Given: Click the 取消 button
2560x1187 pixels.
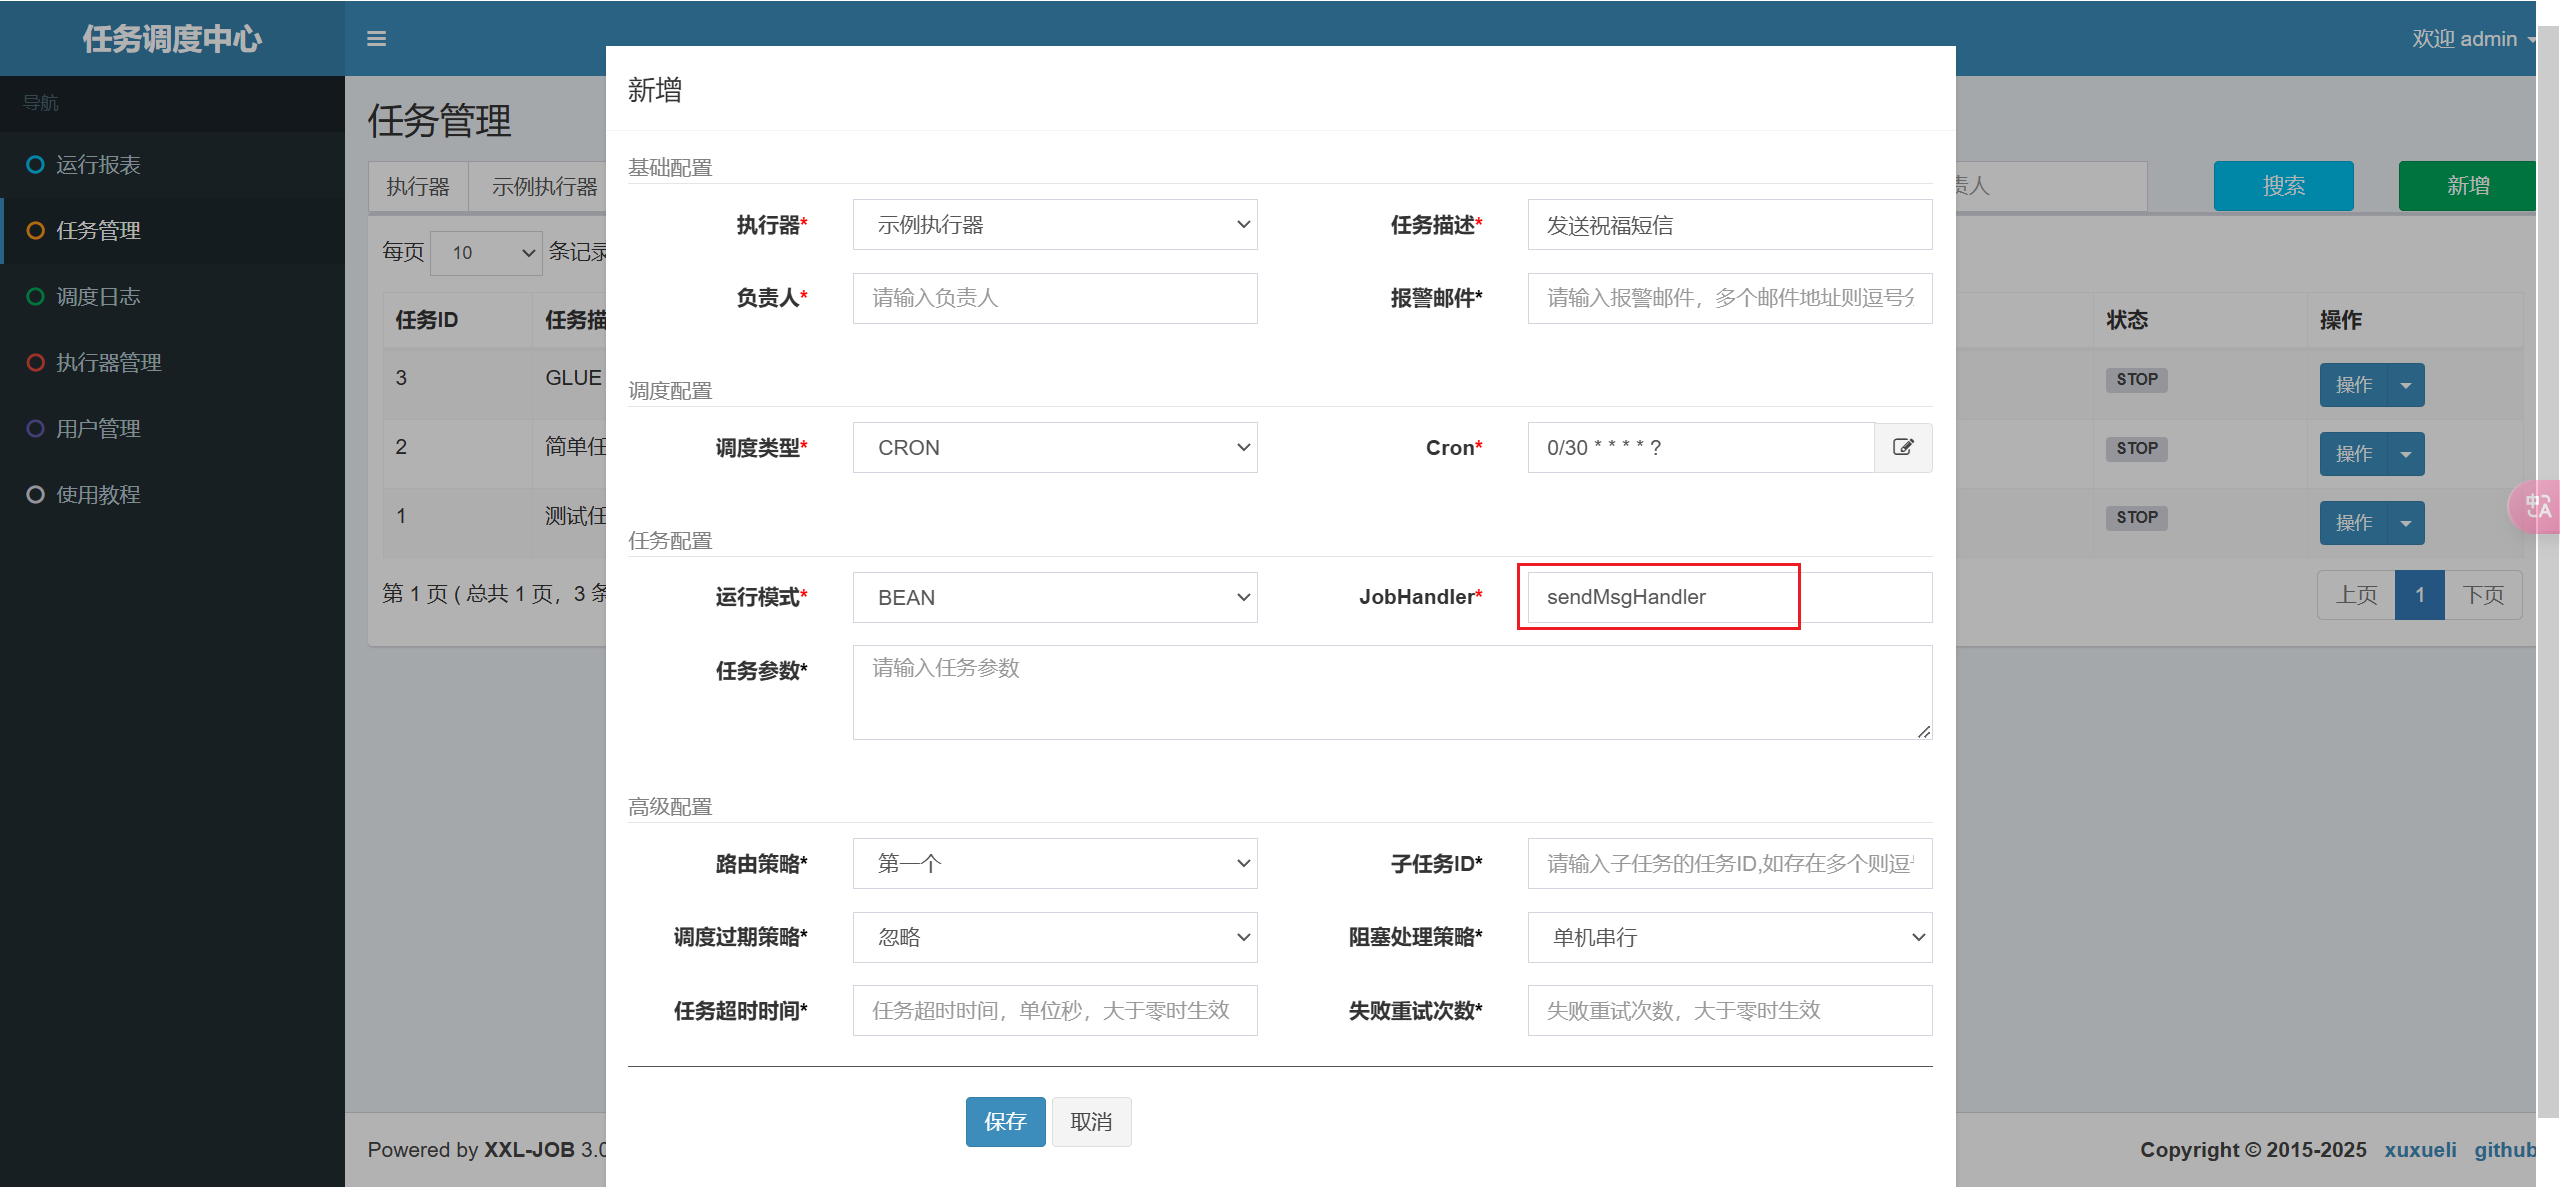Looking at the screenshot, I should tap(1091, 1122).
